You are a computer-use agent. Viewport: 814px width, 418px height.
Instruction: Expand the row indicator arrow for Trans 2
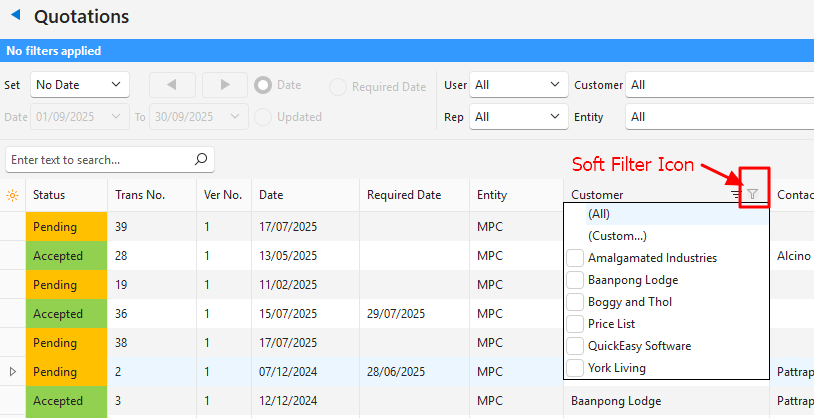tap(12, 372)
